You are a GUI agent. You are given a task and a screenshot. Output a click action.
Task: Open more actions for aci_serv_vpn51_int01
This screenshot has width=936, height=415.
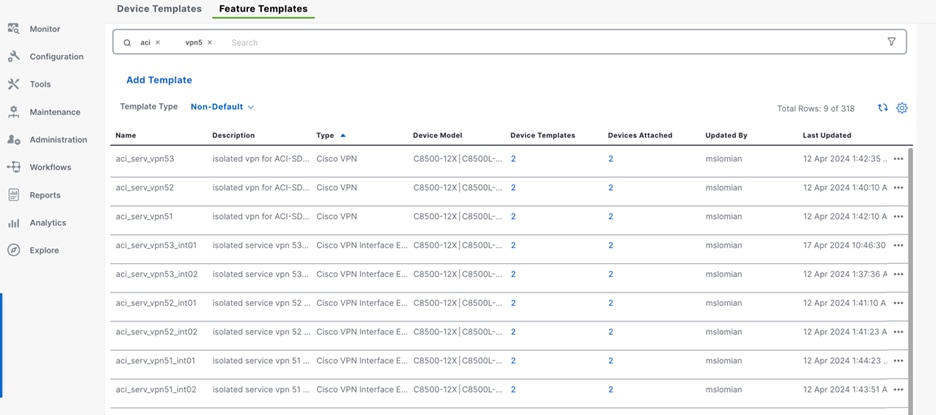[898, 361]
